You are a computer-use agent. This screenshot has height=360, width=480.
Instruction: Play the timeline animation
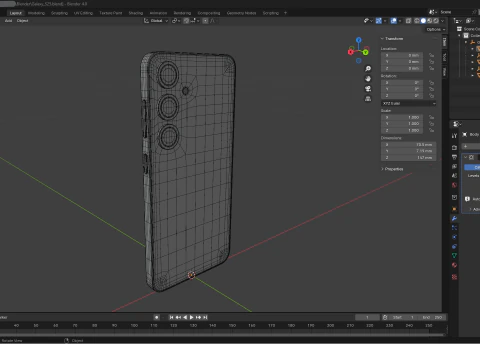coord(192,317)
